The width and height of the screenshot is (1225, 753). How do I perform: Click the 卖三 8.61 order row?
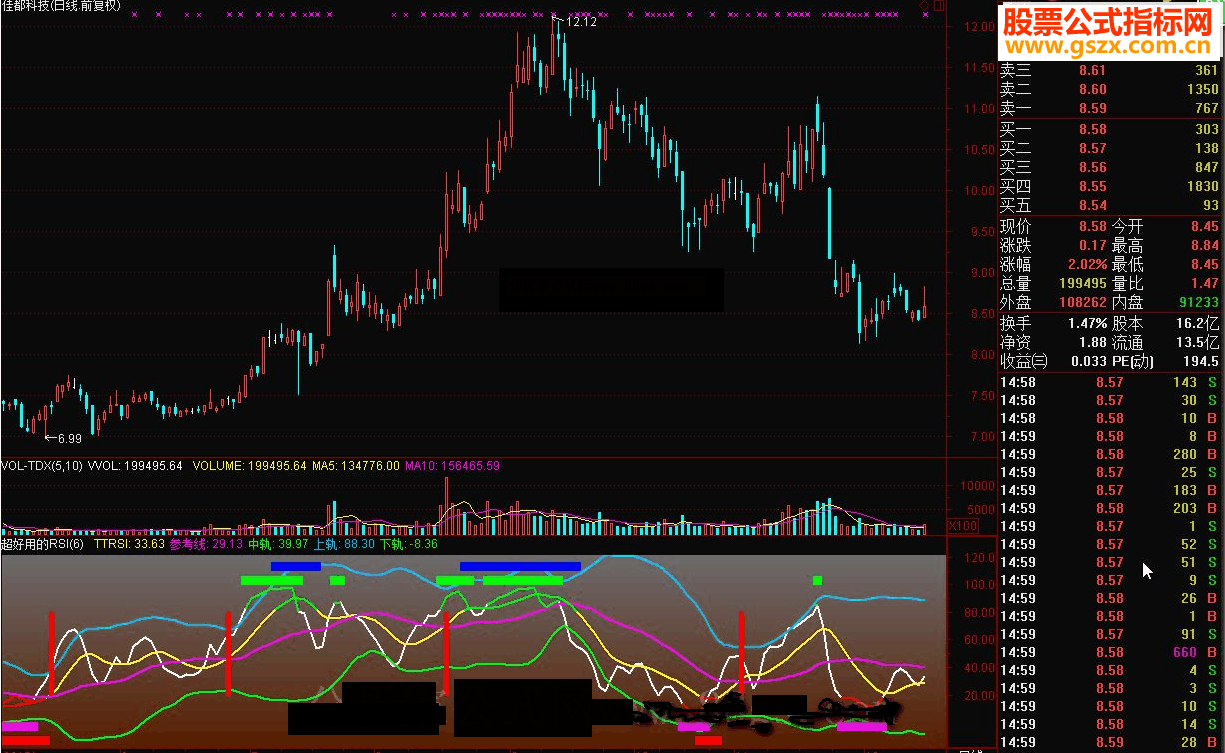[1110, 70]
